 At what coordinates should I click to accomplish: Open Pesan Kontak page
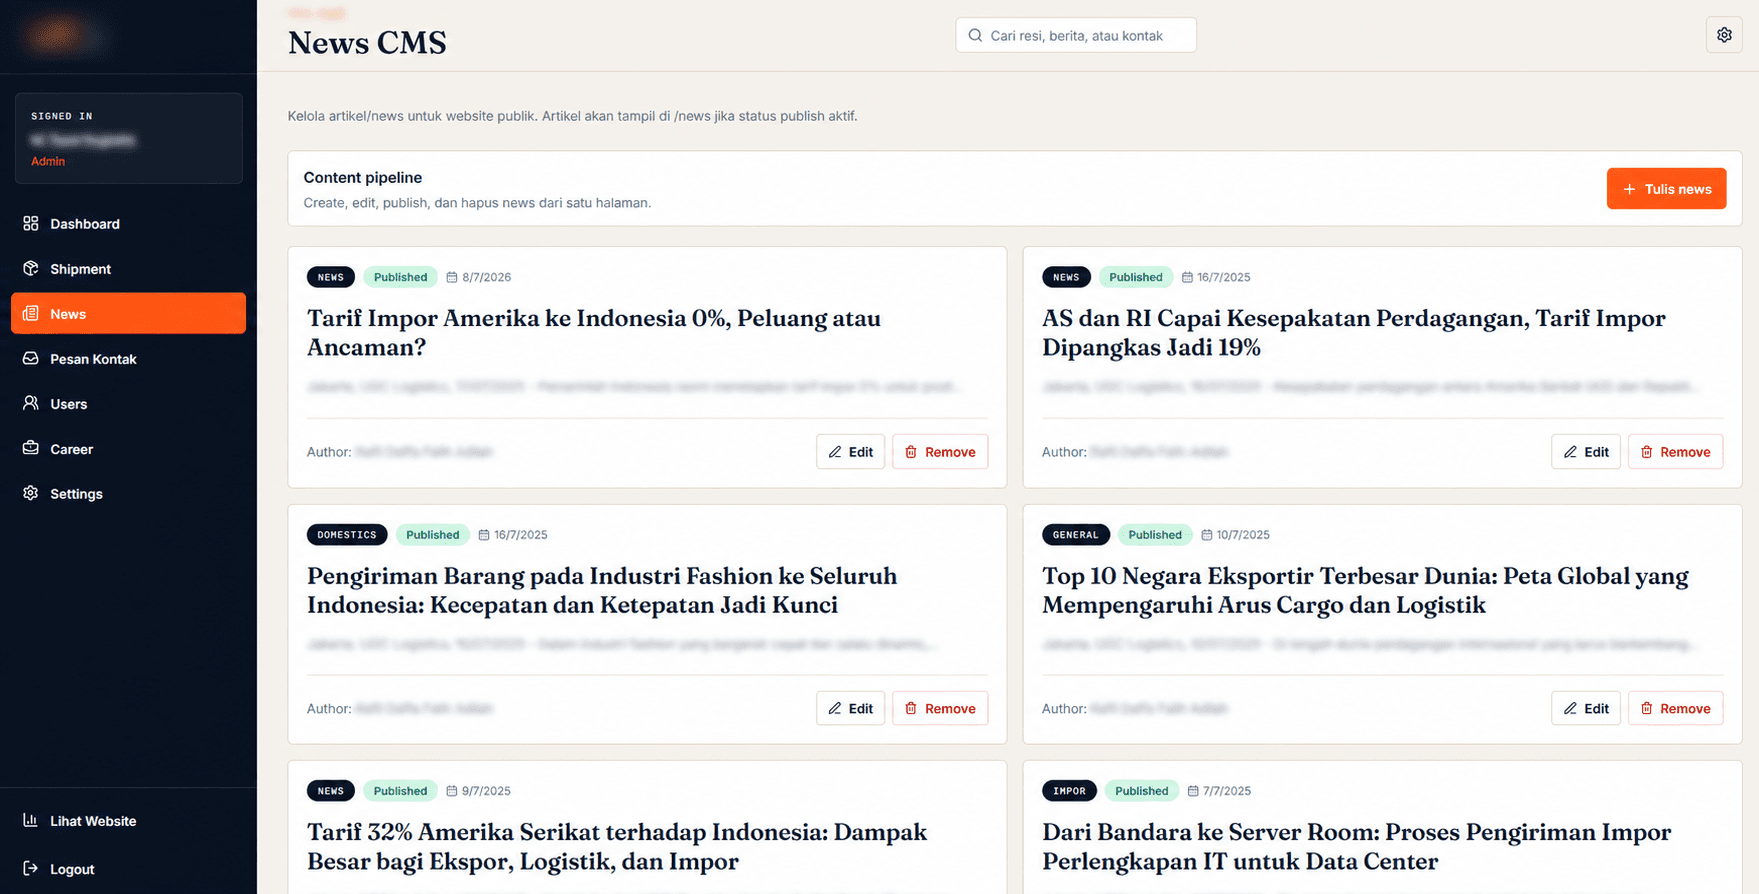(128, 359)
